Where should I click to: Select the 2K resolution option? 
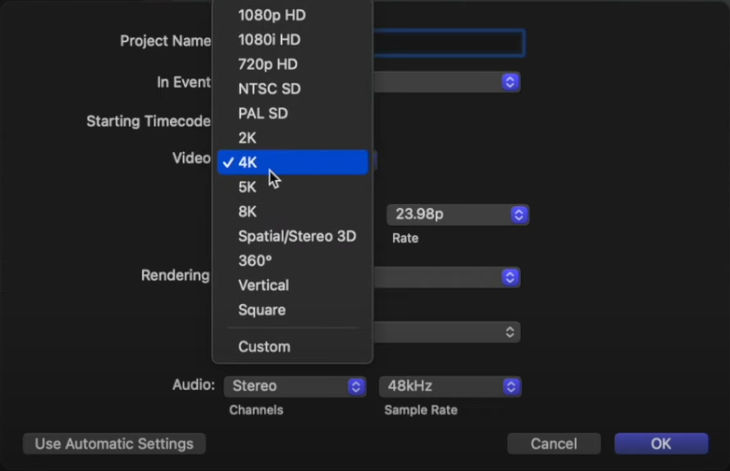[248, 138]
